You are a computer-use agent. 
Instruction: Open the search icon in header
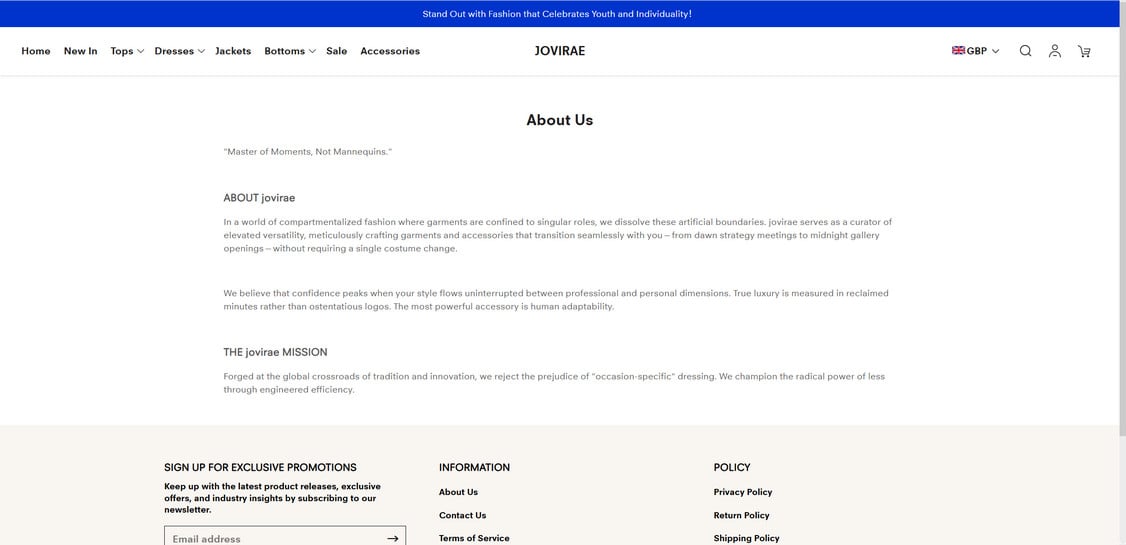tap(1025, 51)
